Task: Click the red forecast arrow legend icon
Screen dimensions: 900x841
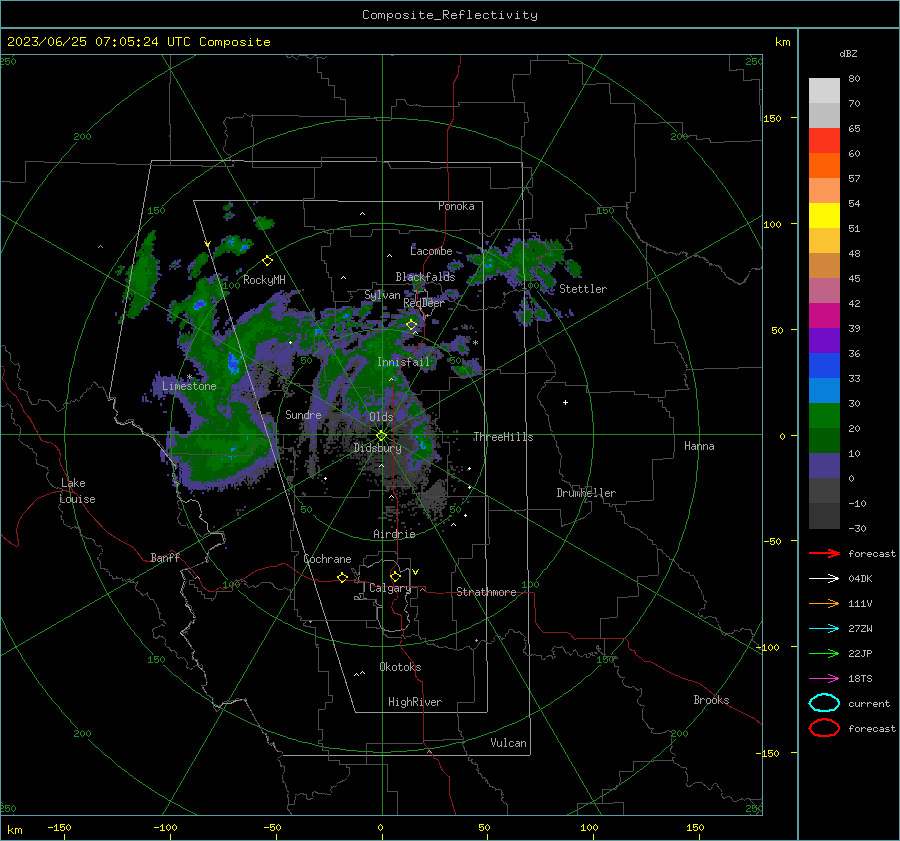Action: click(824, 553)
